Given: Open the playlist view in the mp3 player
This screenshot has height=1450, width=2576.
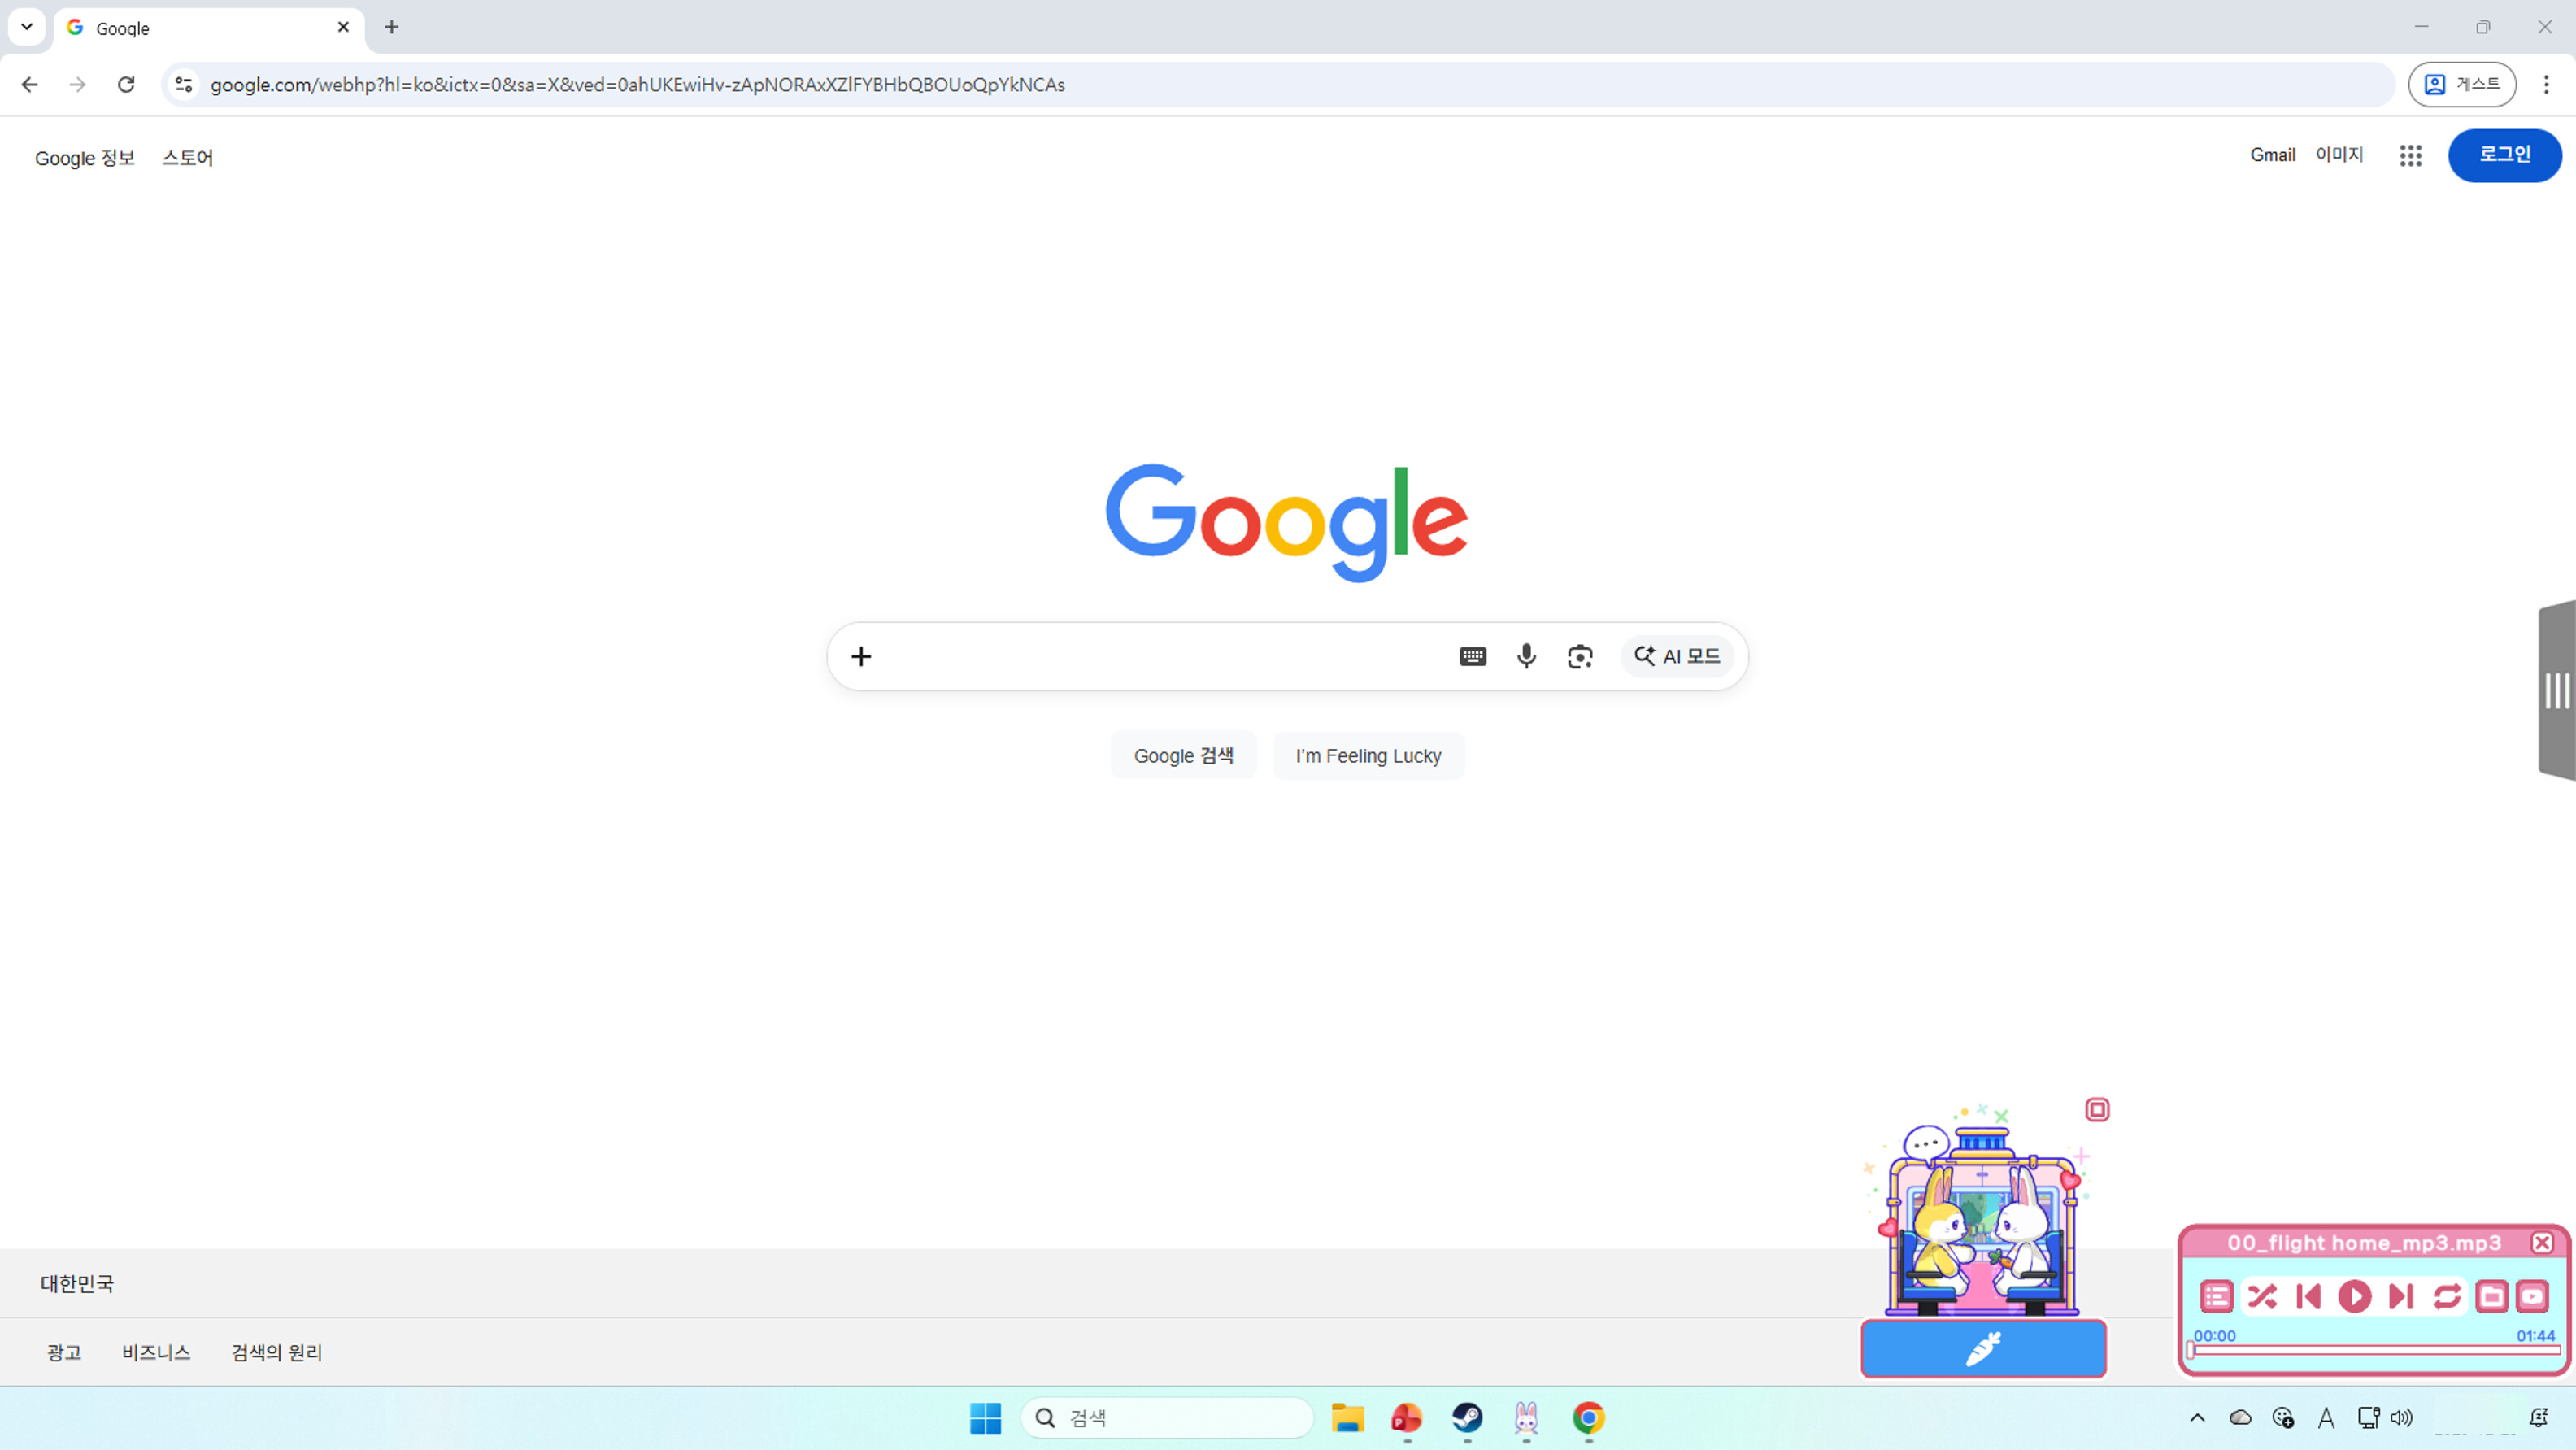Looking at the screenshot, I should click(x=2217, y=1296).
